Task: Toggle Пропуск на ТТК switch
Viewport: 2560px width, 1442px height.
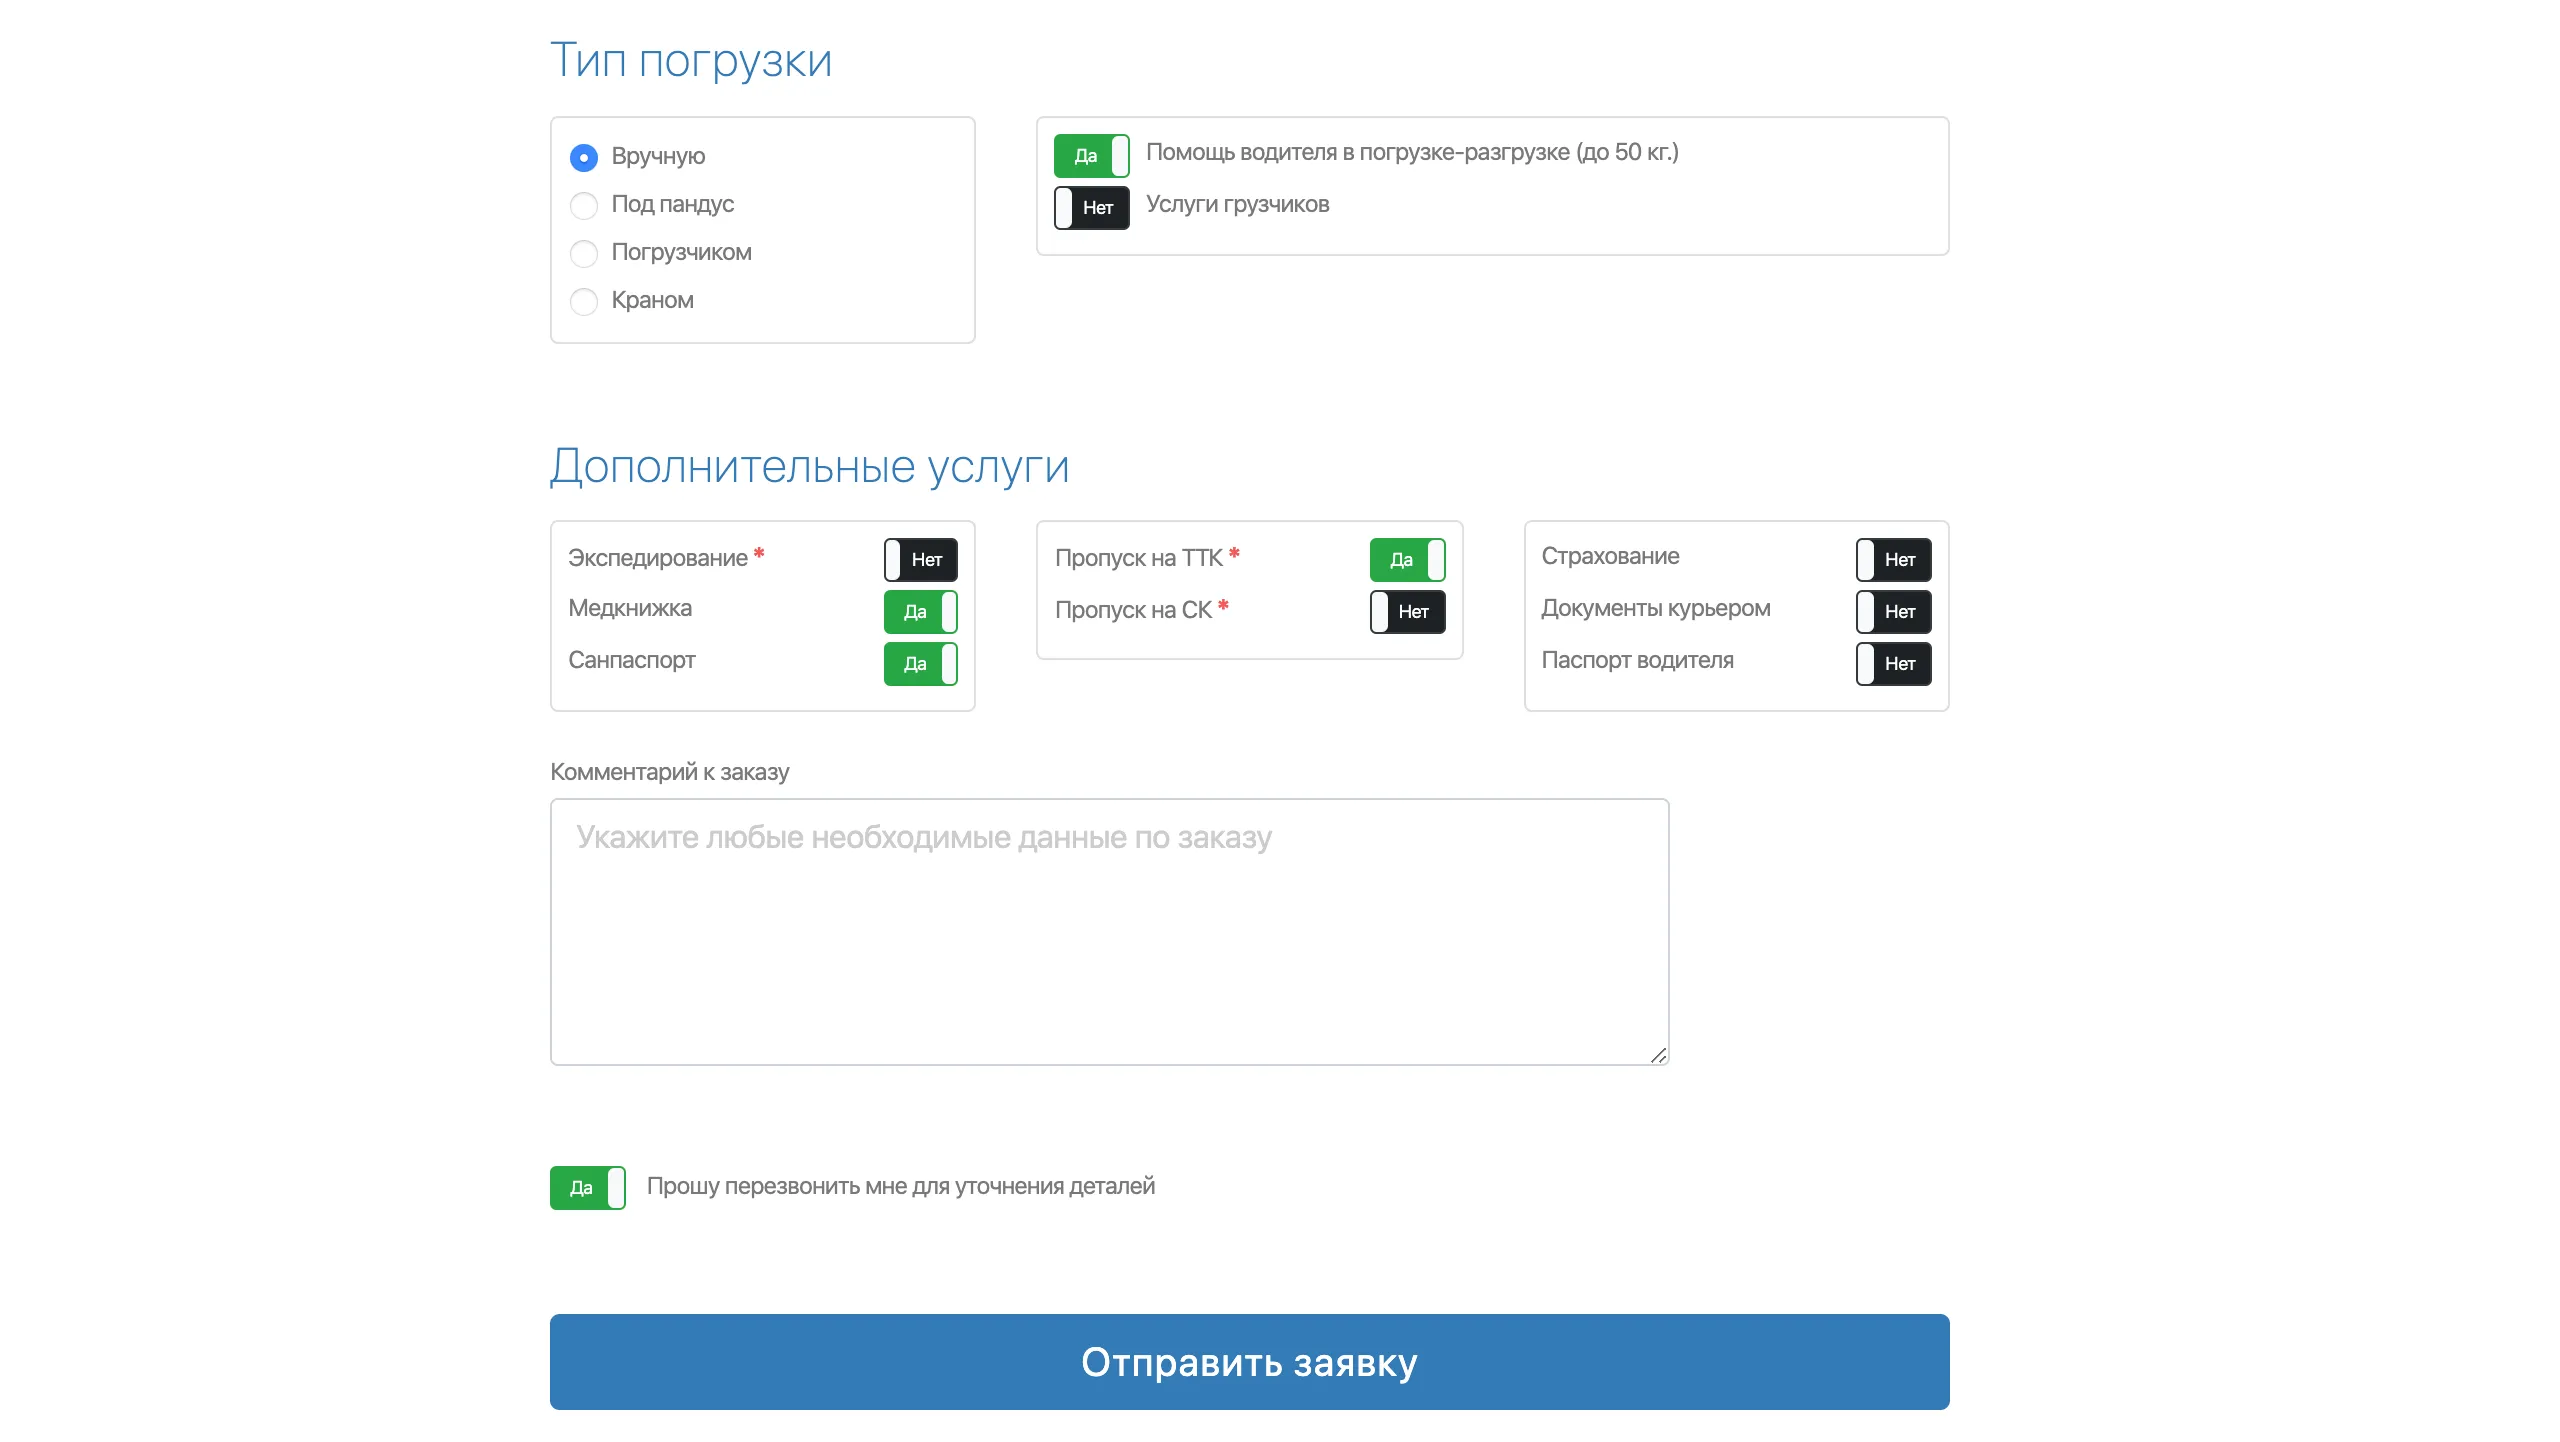Action: pyautogui.click(x=1407, y=560)
